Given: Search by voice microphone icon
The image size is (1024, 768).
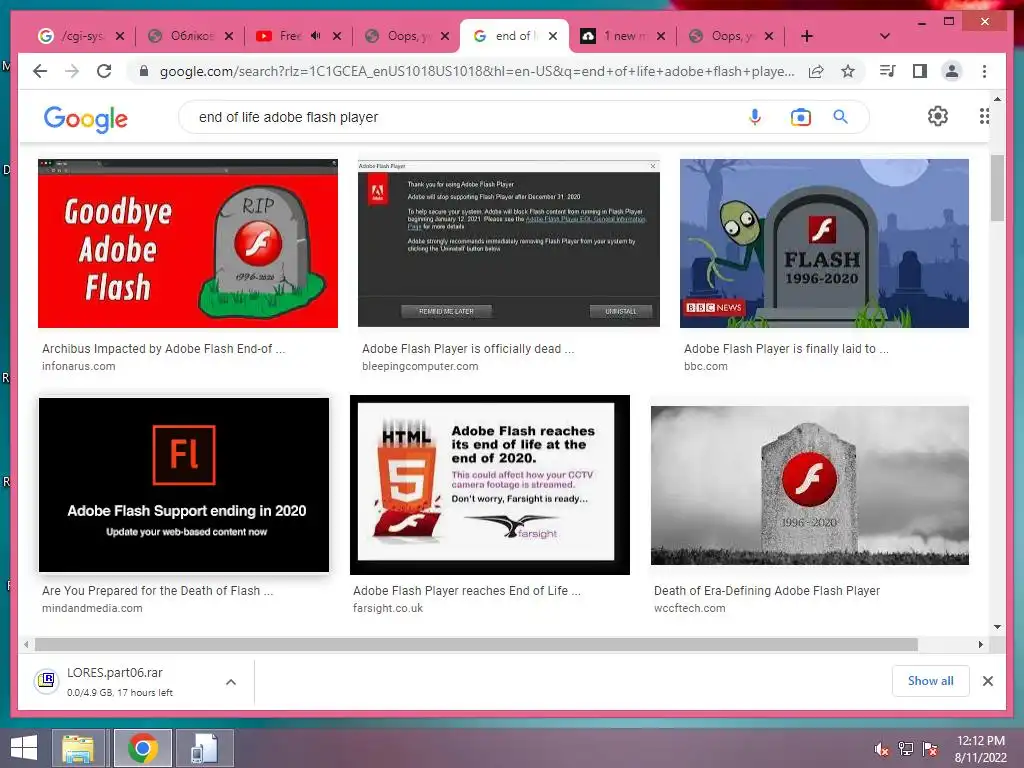Looking at the screenshot, I should click(x=755, y=117).
